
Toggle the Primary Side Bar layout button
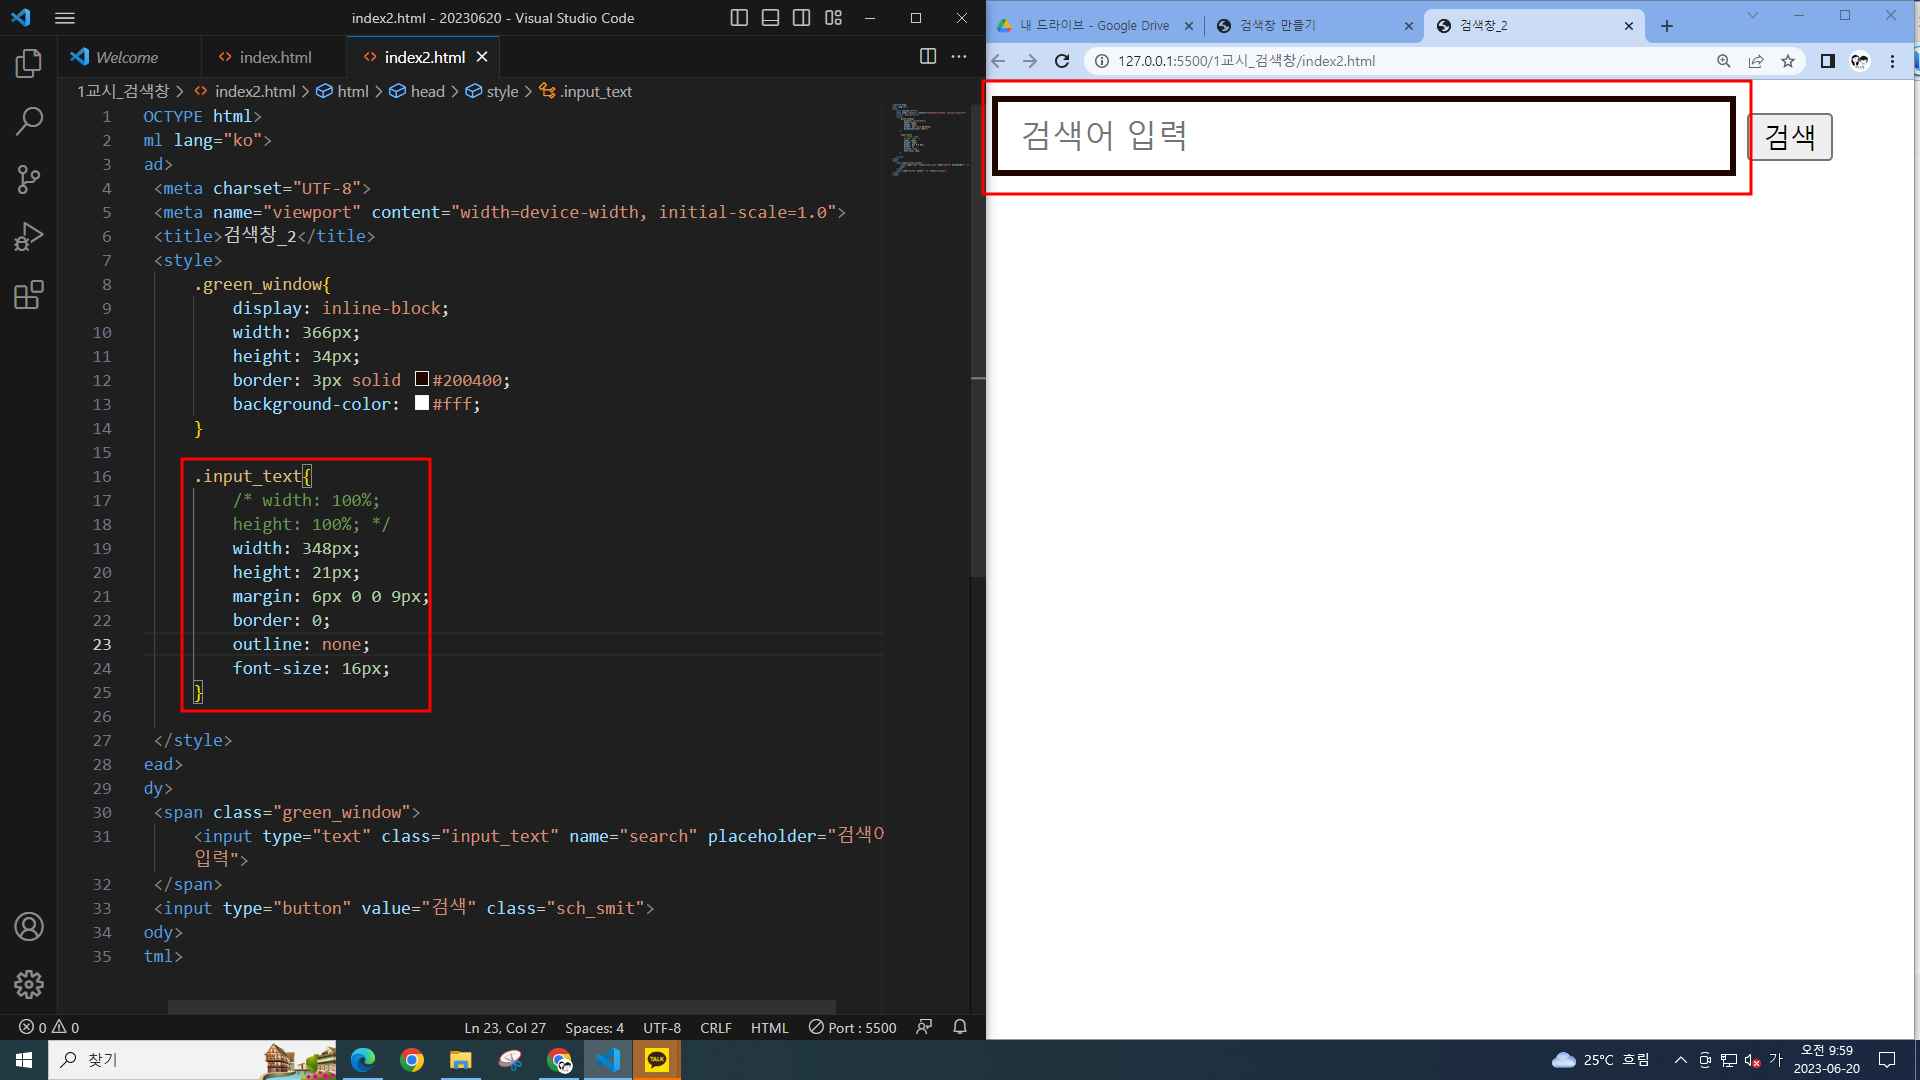click(x=739, y=18)
